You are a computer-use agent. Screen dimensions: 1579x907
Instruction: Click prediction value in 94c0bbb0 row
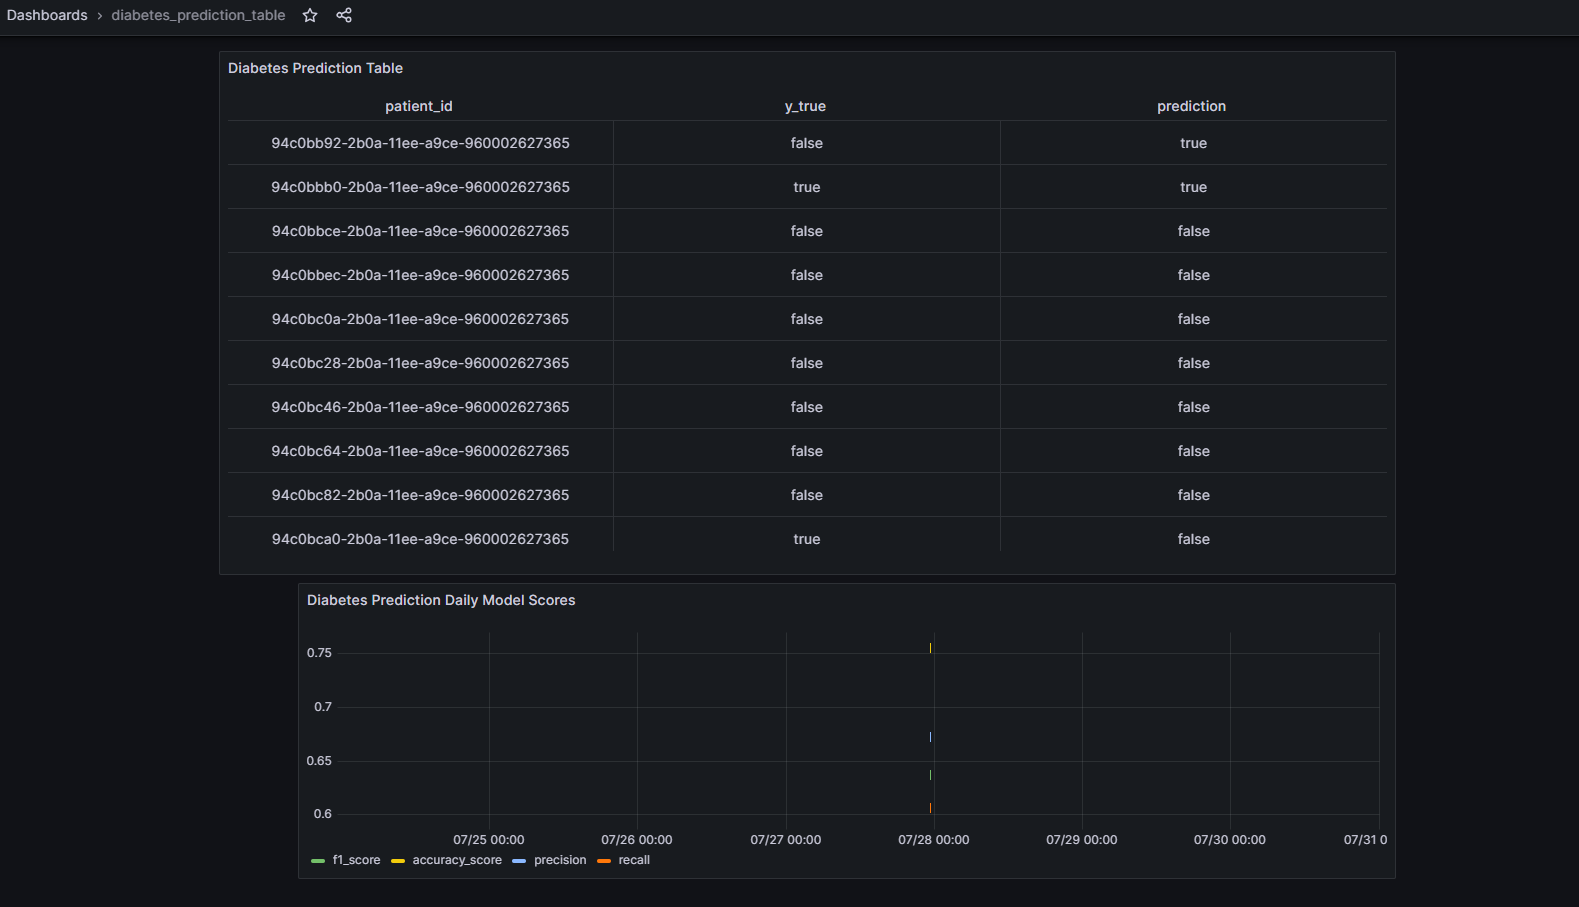pos(1193,187)
